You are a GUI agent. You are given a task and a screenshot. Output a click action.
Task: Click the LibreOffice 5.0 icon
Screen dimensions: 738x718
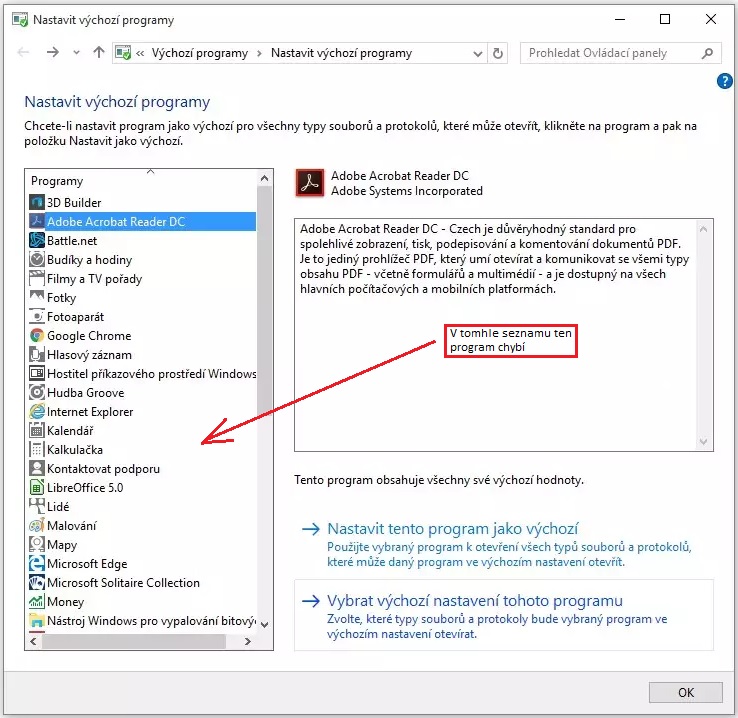[37, 487]
